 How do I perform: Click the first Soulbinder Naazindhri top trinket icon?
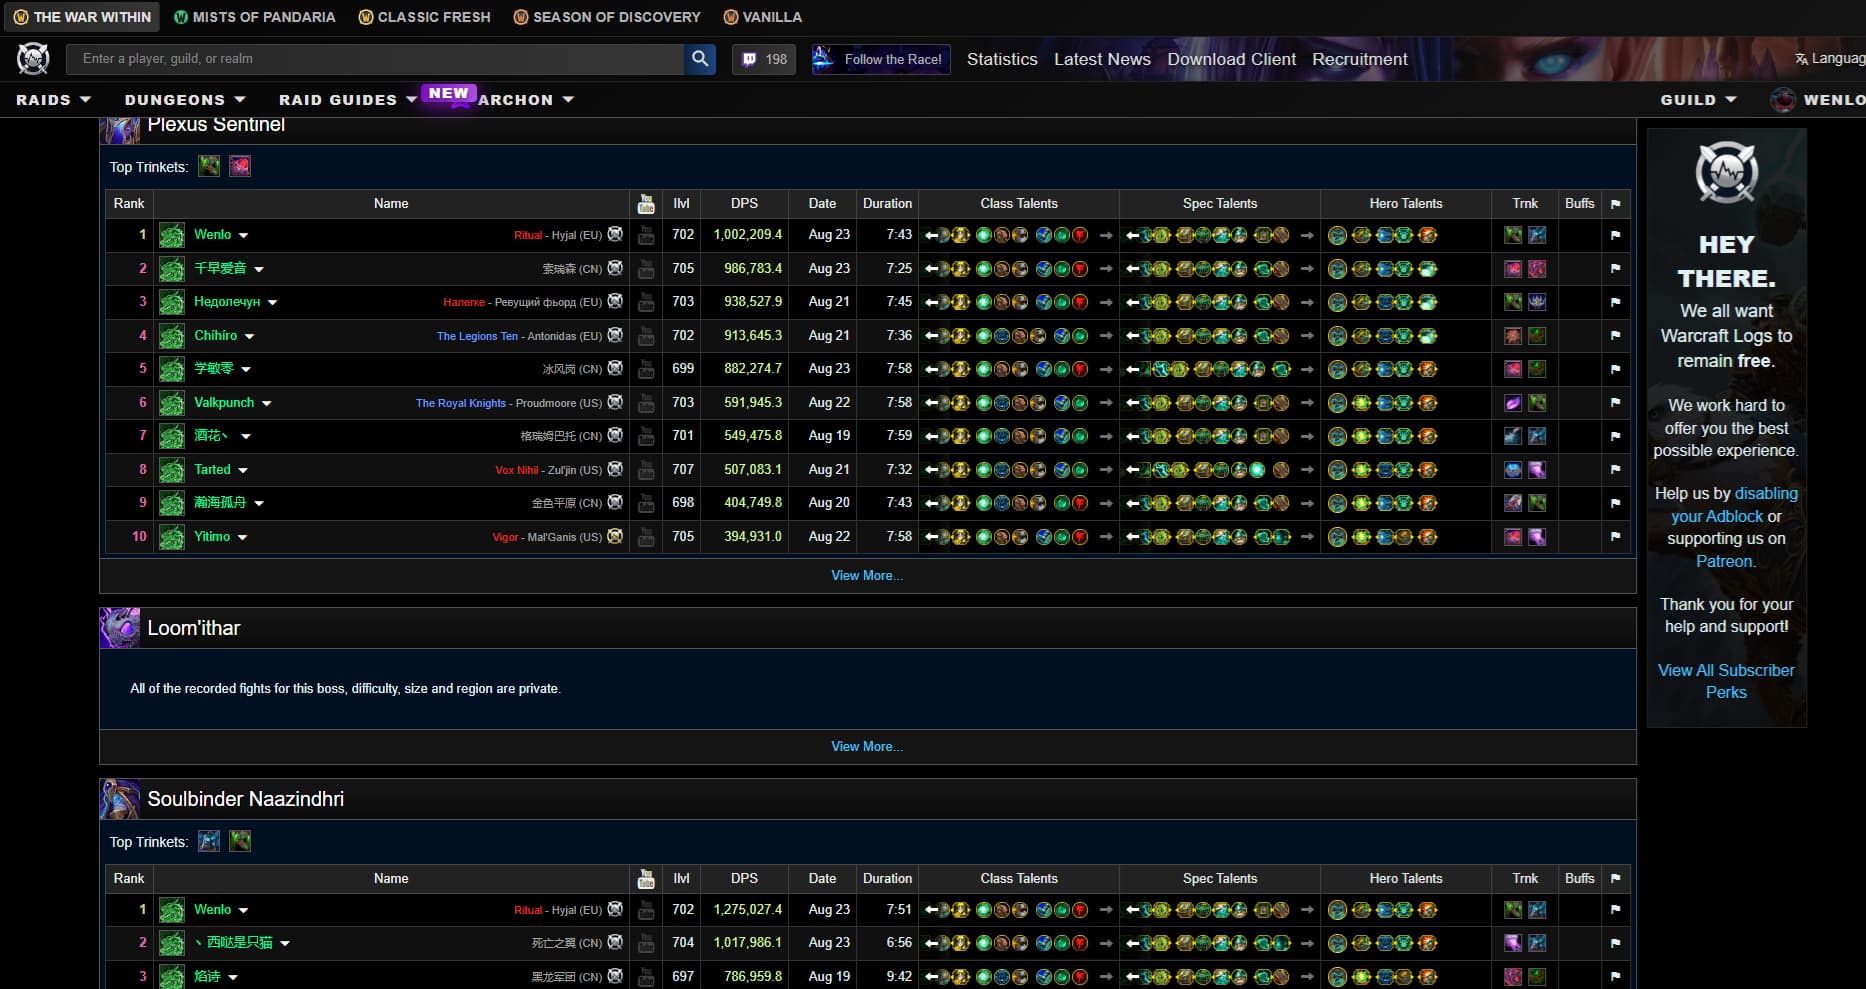coord(209,841)
